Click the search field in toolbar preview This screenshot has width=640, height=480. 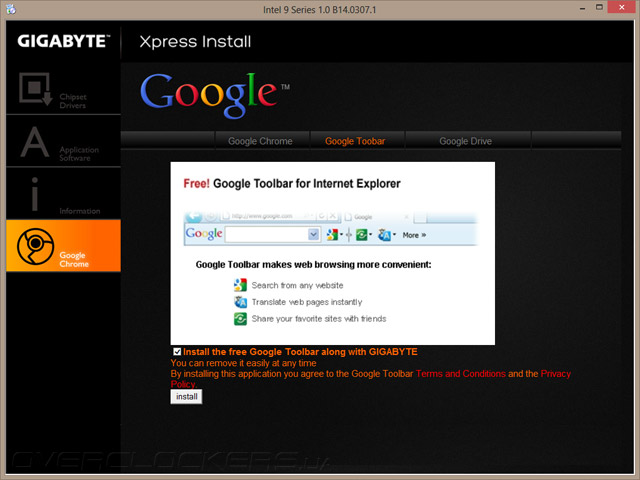(267, 235)
